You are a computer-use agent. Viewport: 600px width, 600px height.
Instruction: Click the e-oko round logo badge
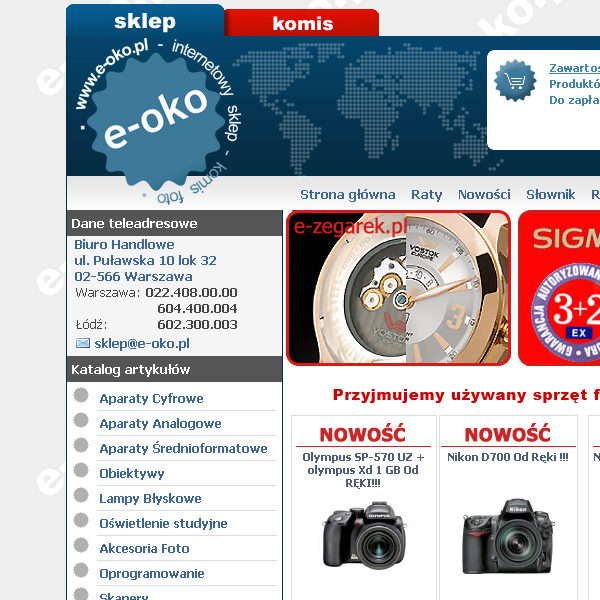click(156, 121)
